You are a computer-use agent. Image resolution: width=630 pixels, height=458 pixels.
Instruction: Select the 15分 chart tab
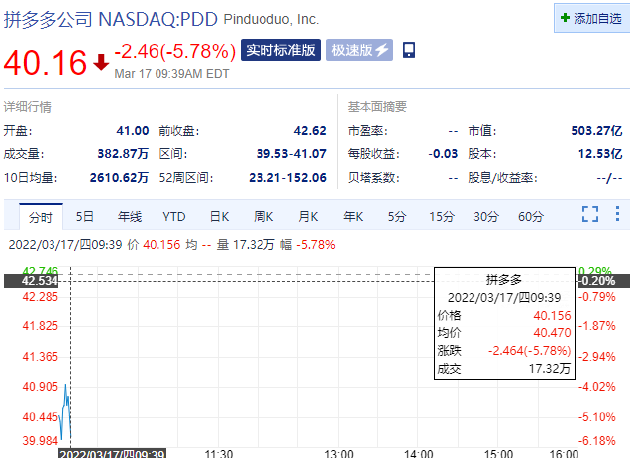coord(442,217)
